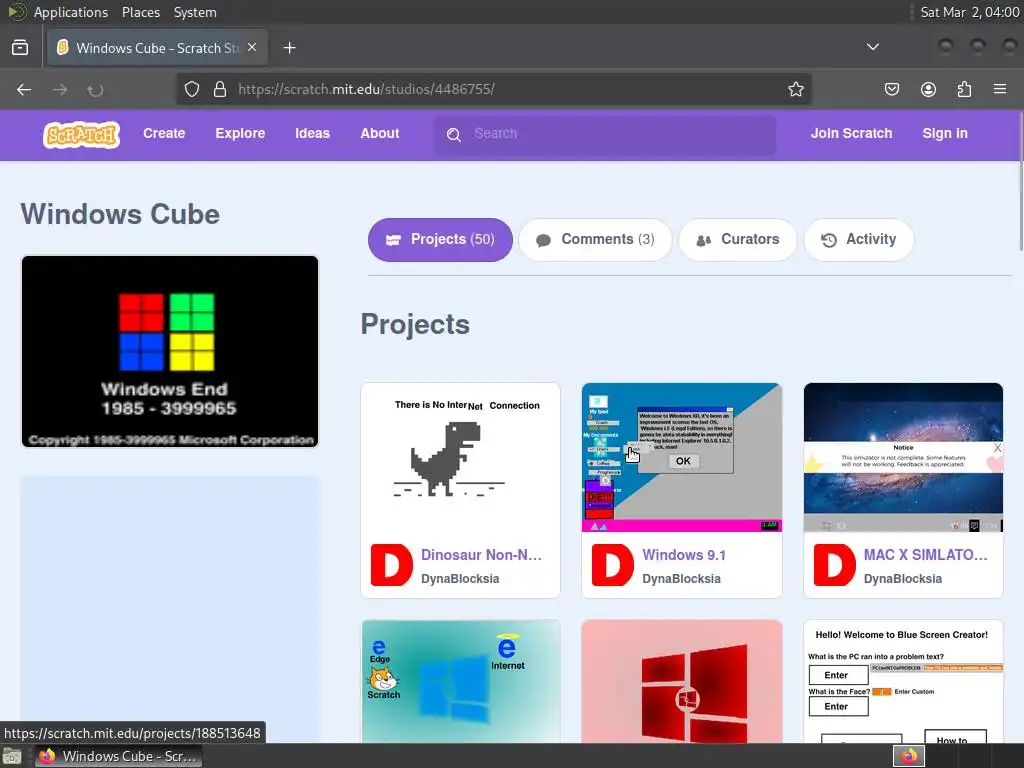The width and height of the screenshot is (1024, 768).
Task: Click Create in the Scratch navbar
Action: point(164,133)
